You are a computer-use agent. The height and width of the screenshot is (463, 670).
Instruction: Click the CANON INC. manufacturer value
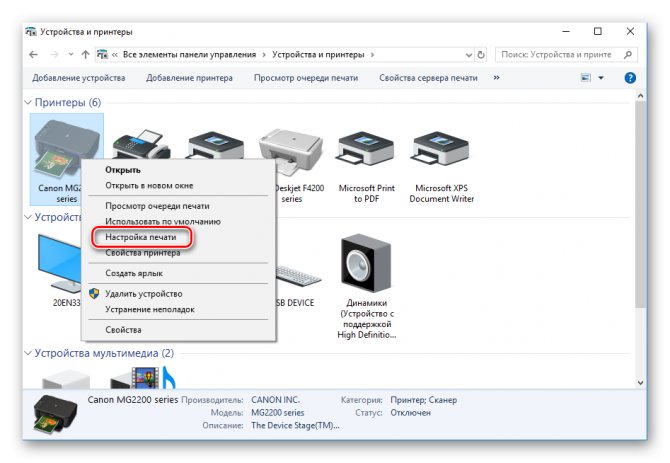click(x=276, y=400)
